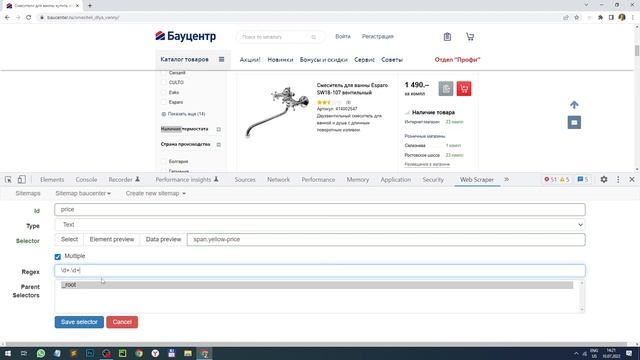This screenshot has width=640, height=360.
Task: Expand the Sitemap baucenter dropdown
Action: [x=83, y=193]
